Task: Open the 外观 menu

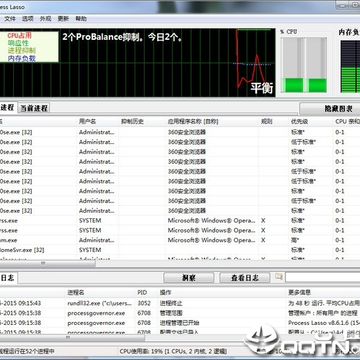Action: 45,19
